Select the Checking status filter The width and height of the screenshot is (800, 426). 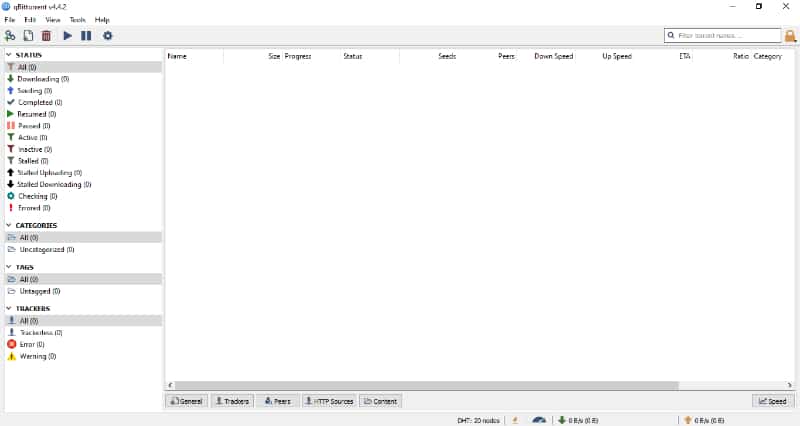point(84,196)
